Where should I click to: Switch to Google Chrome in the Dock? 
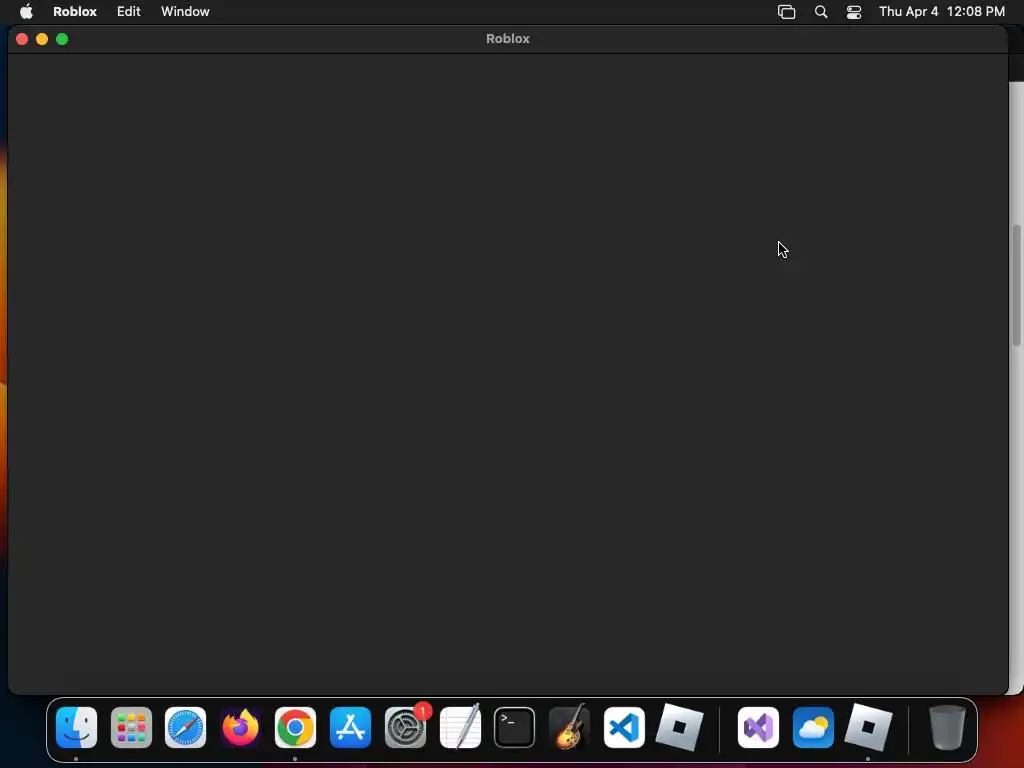295,727
